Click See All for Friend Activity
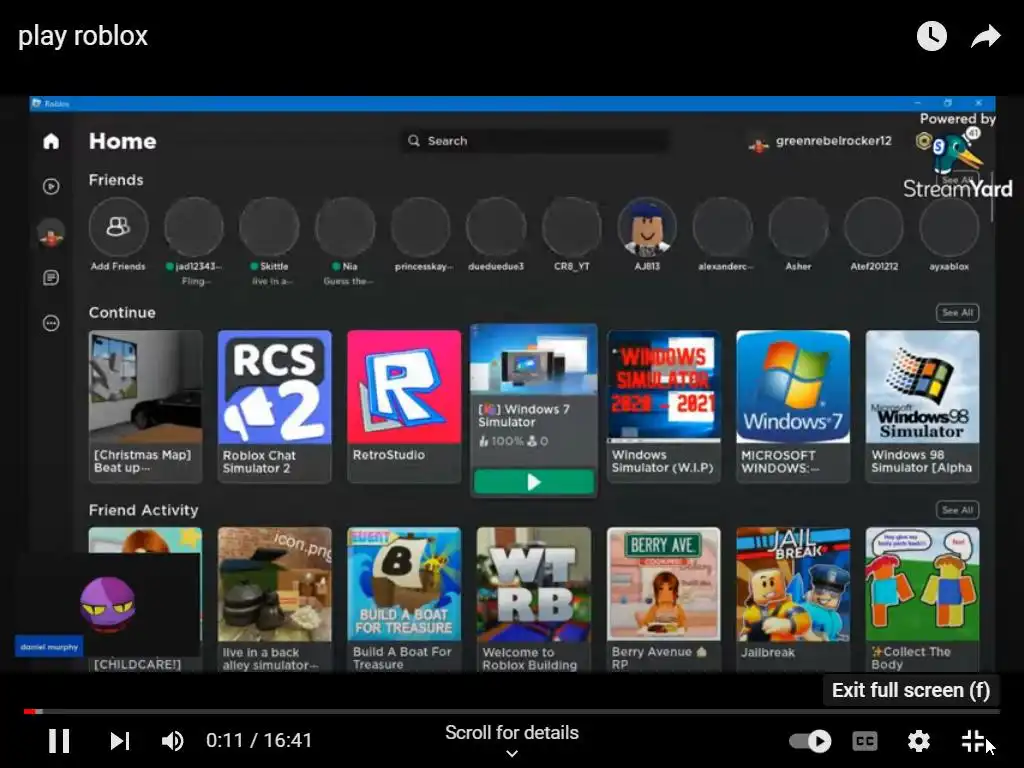1024x768 pixels. coord(957,510)
